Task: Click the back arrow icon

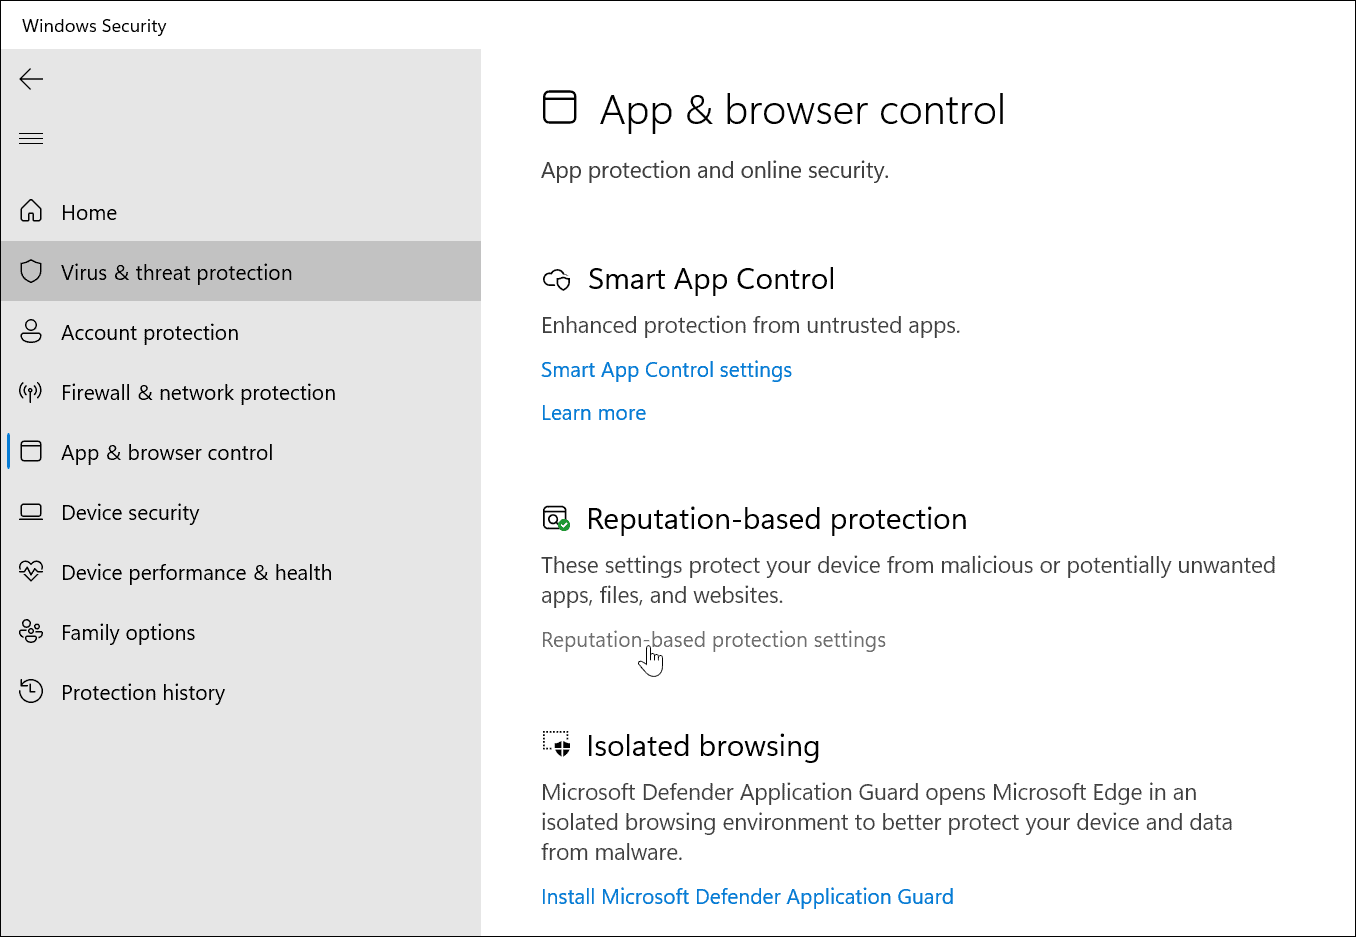Action: pos(31,79)
